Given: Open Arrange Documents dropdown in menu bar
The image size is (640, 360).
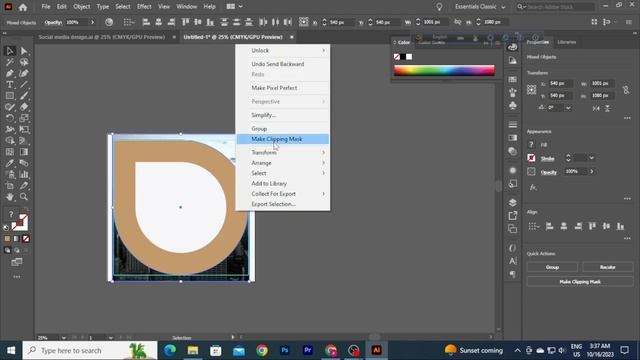Looking at the screenshot, I should coord(234,7).
